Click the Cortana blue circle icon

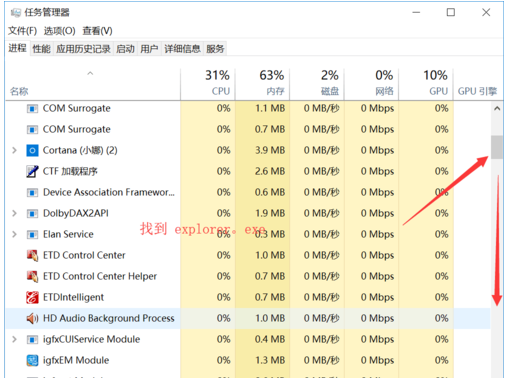point(32,150)
